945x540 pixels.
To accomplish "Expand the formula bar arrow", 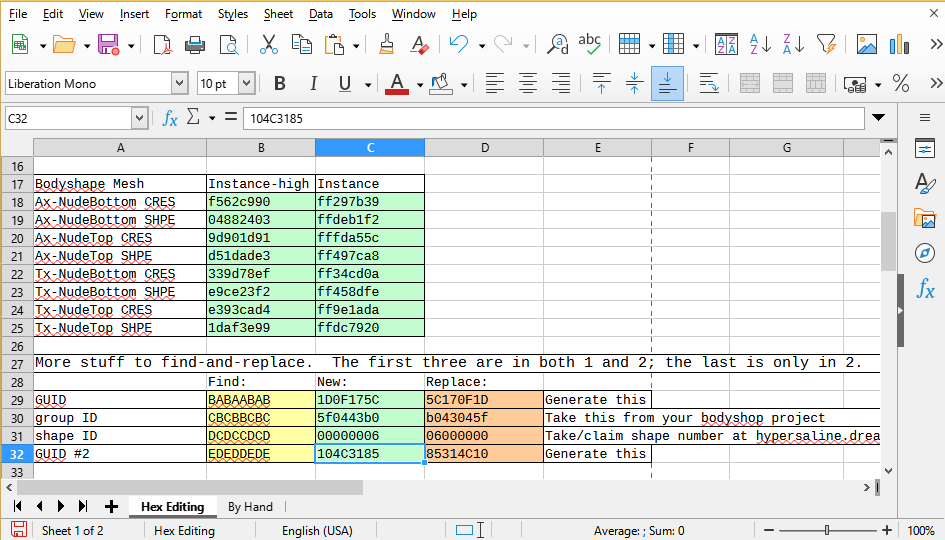I will click(879, 118).
